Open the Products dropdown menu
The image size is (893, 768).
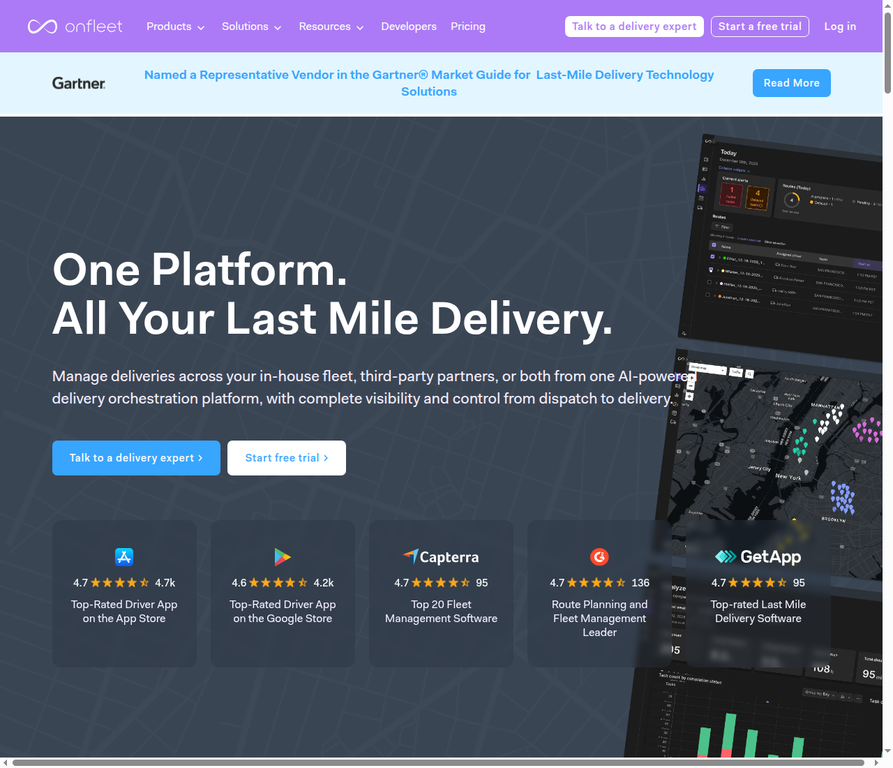[x=175, y=27]
